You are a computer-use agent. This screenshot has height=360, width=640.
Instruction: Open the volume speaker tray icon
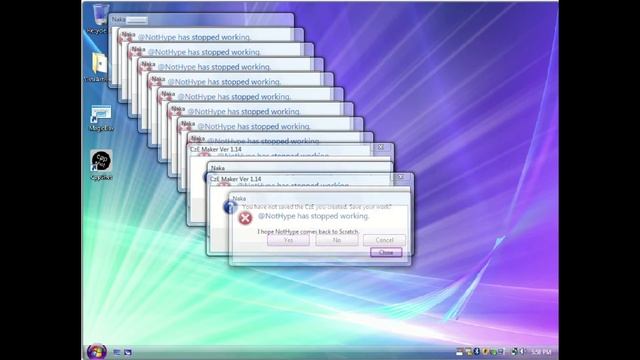pyautogui.click(x=522, y=351)
